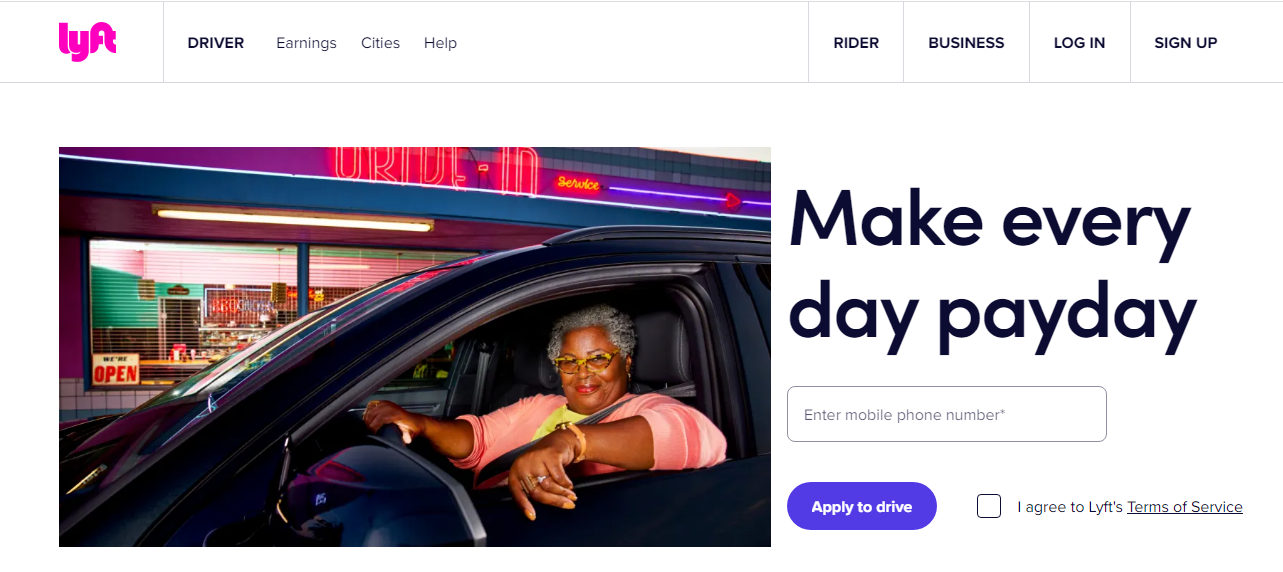The width and height of the screenshot is (1283, 572).
Task: Click the hero photo of the driver
Action: tap(415, 347)
